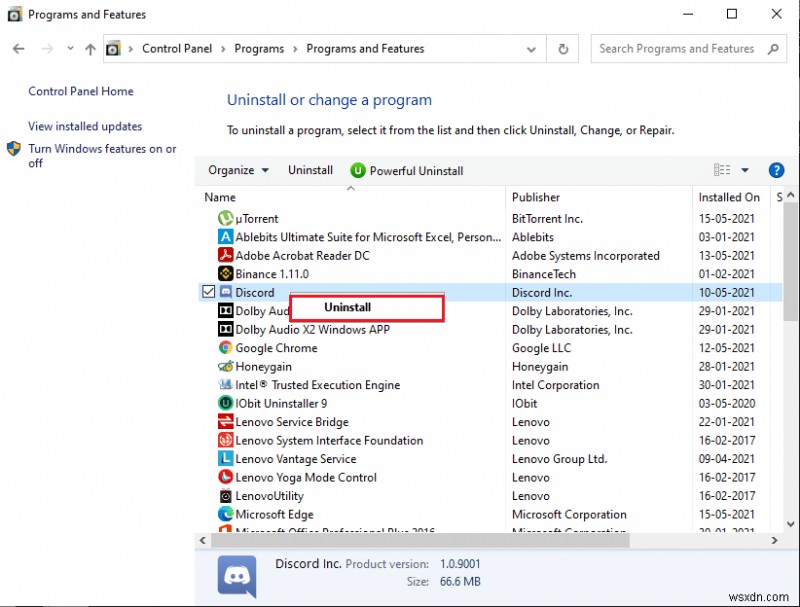Click the Lenovo System Interface Foundation icon
Viewport: 800px width, 607px height.
[225, 440]
